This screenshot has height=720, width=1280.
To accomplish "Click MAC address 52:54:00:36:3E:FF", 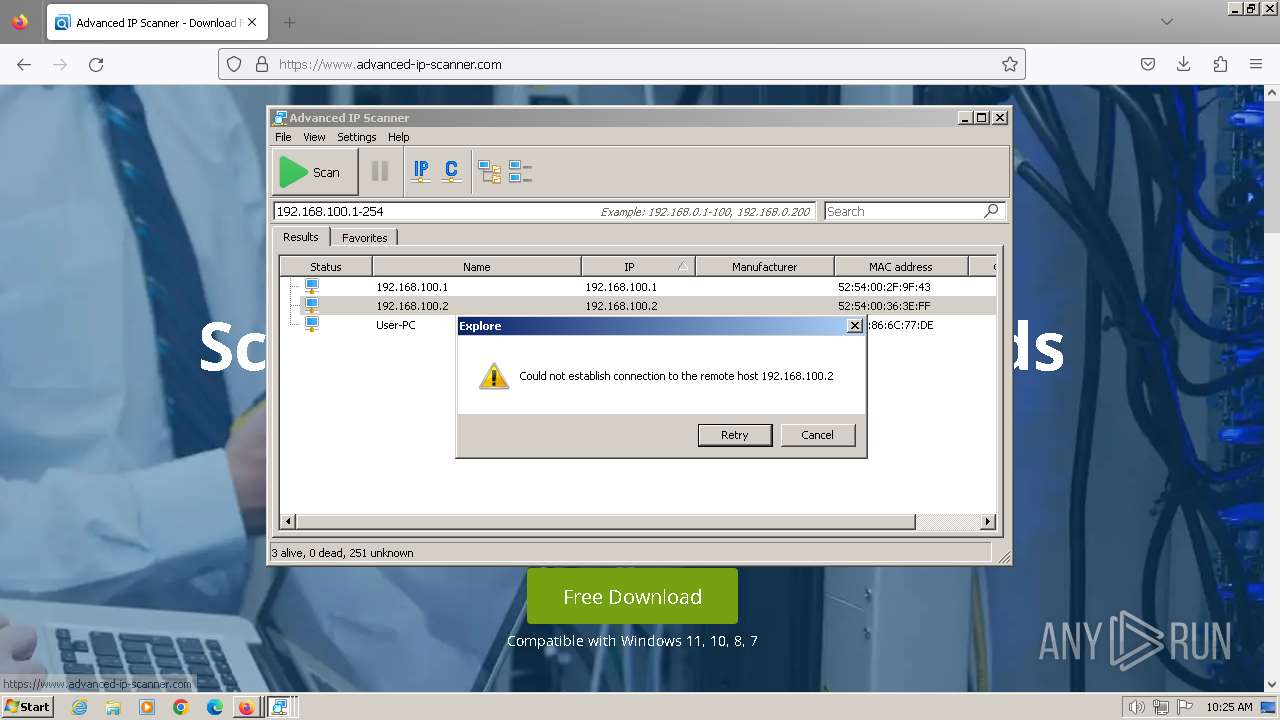I will [884, 306].
